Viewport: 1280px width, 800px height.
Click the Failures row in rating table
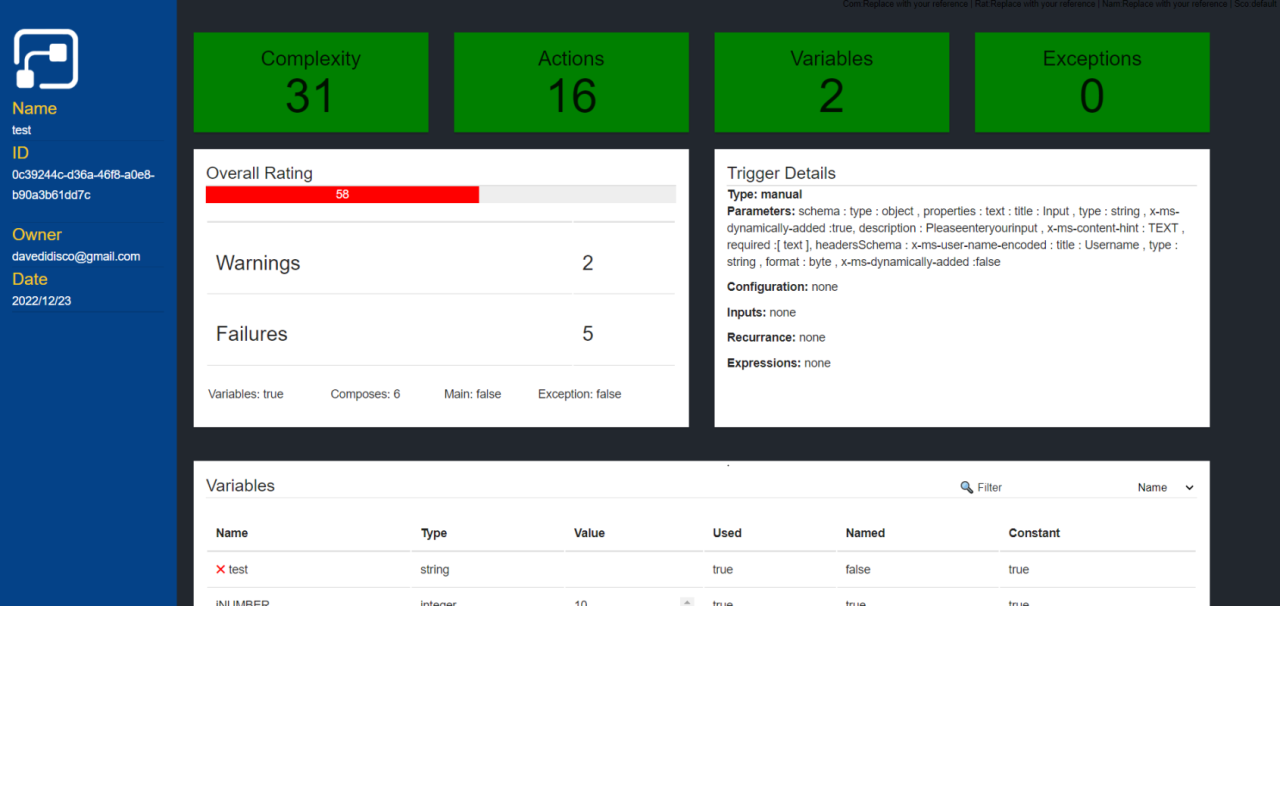(440, 334)
